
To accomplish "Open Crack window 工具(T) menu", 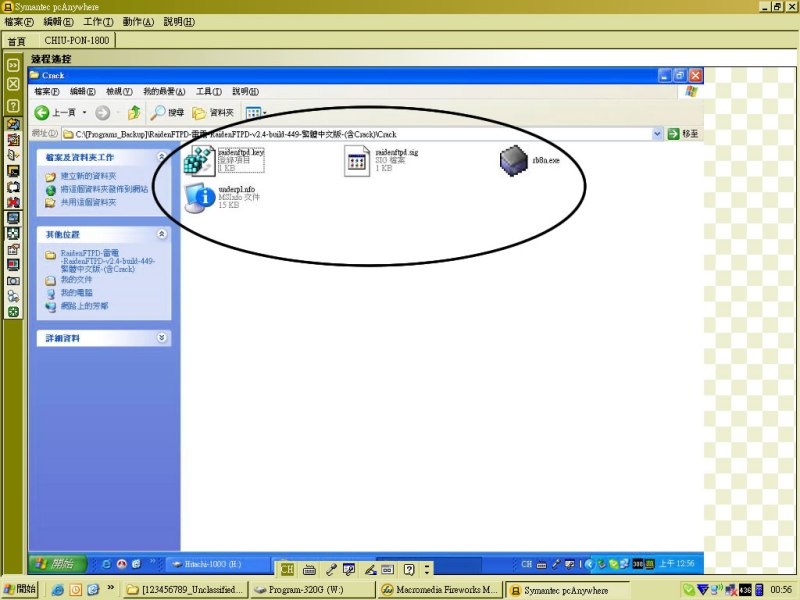I will (209, 91).
